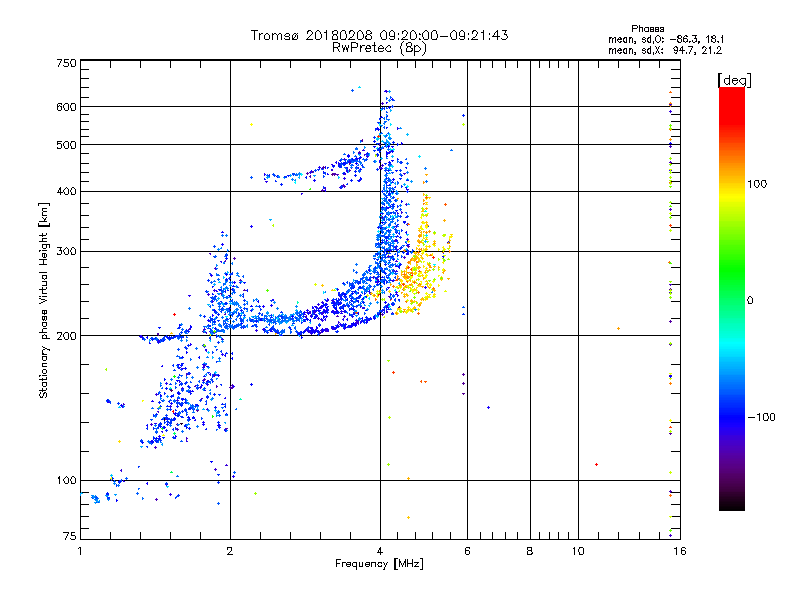
Task: Click the x-axis tick label '2'
Action: 230,551
